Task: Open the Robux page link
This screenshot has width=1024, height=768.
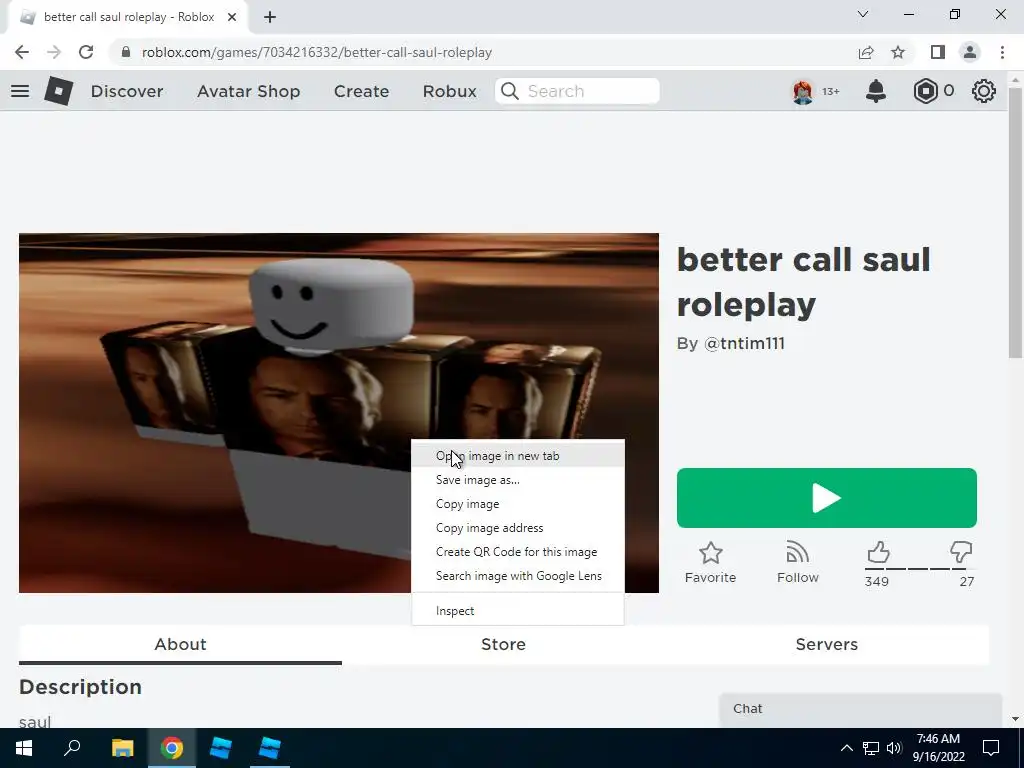Action: click(x=450, y=91)
